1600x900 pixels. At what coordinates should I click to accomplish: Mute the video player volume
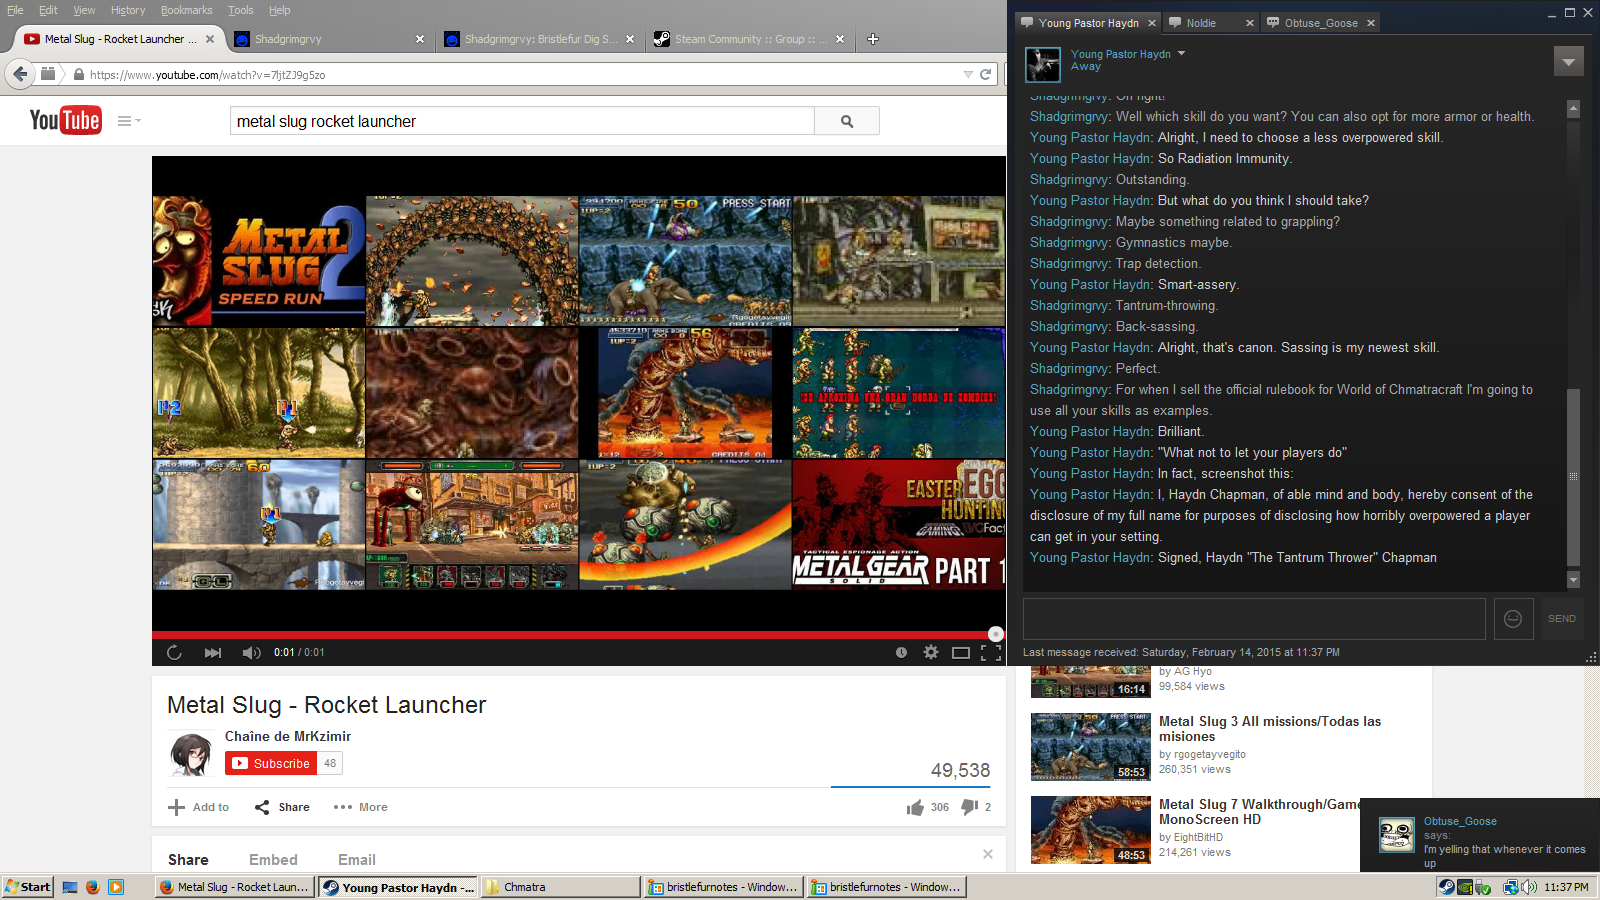(251, 652)
